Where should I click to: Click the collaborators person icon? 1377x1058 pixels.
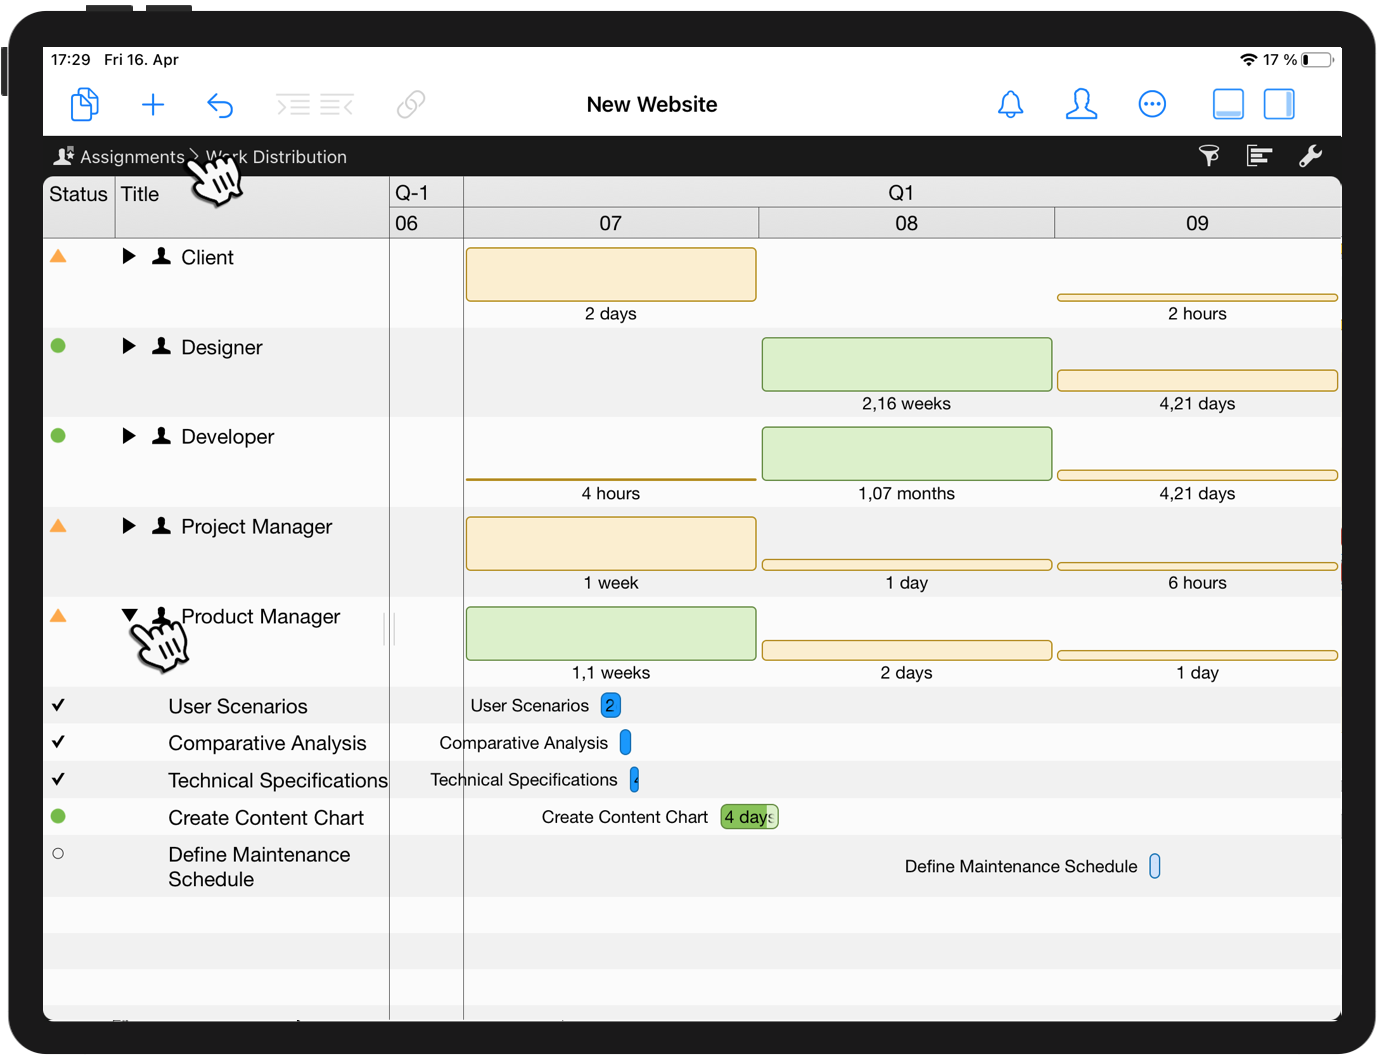(x=1081, y=104)
